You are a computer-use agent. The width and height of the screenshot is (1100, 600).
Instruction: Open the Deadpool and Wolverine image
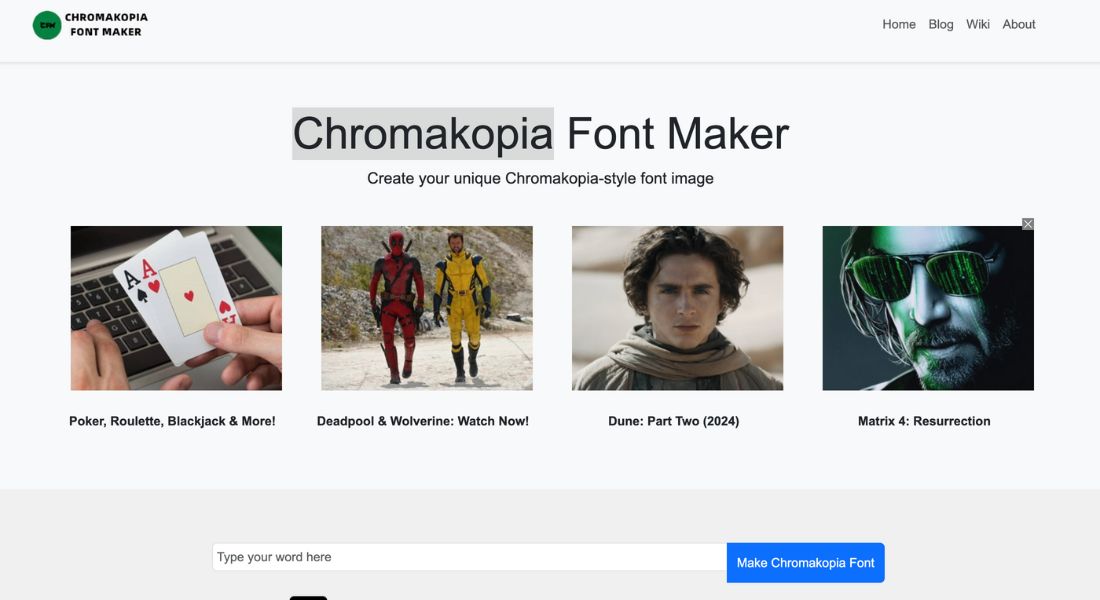427,308
